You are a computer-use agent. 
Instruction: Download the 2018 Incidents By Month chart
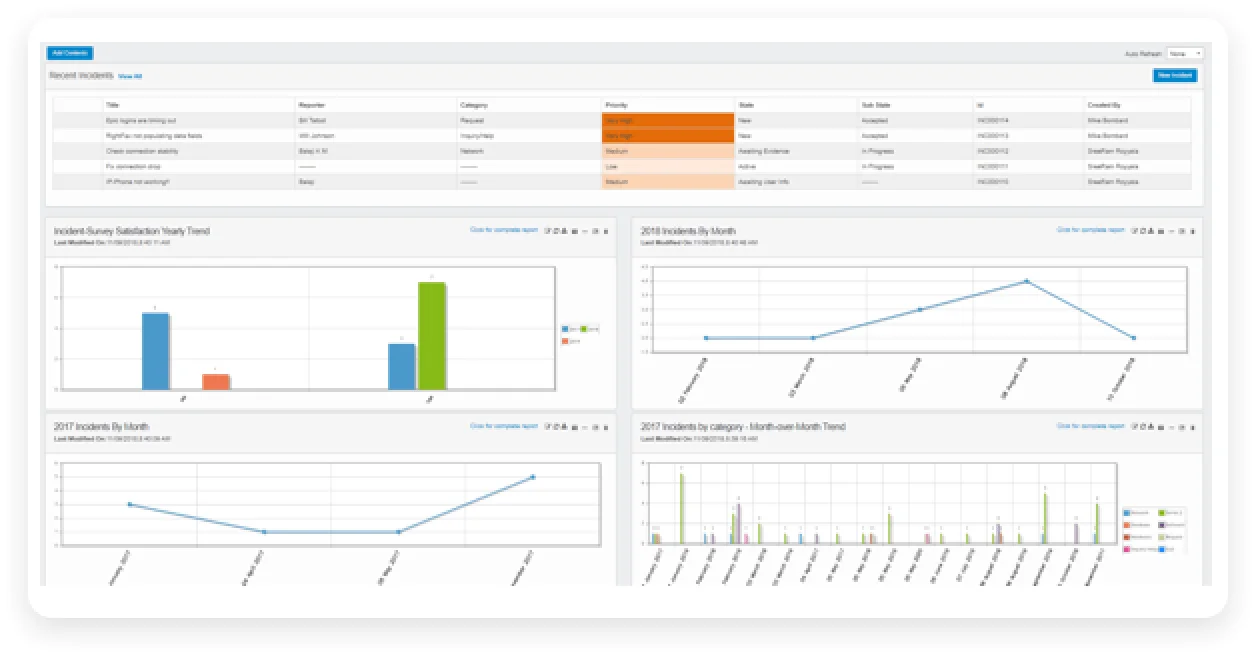pyautogui.click(x=1151, y=231)
